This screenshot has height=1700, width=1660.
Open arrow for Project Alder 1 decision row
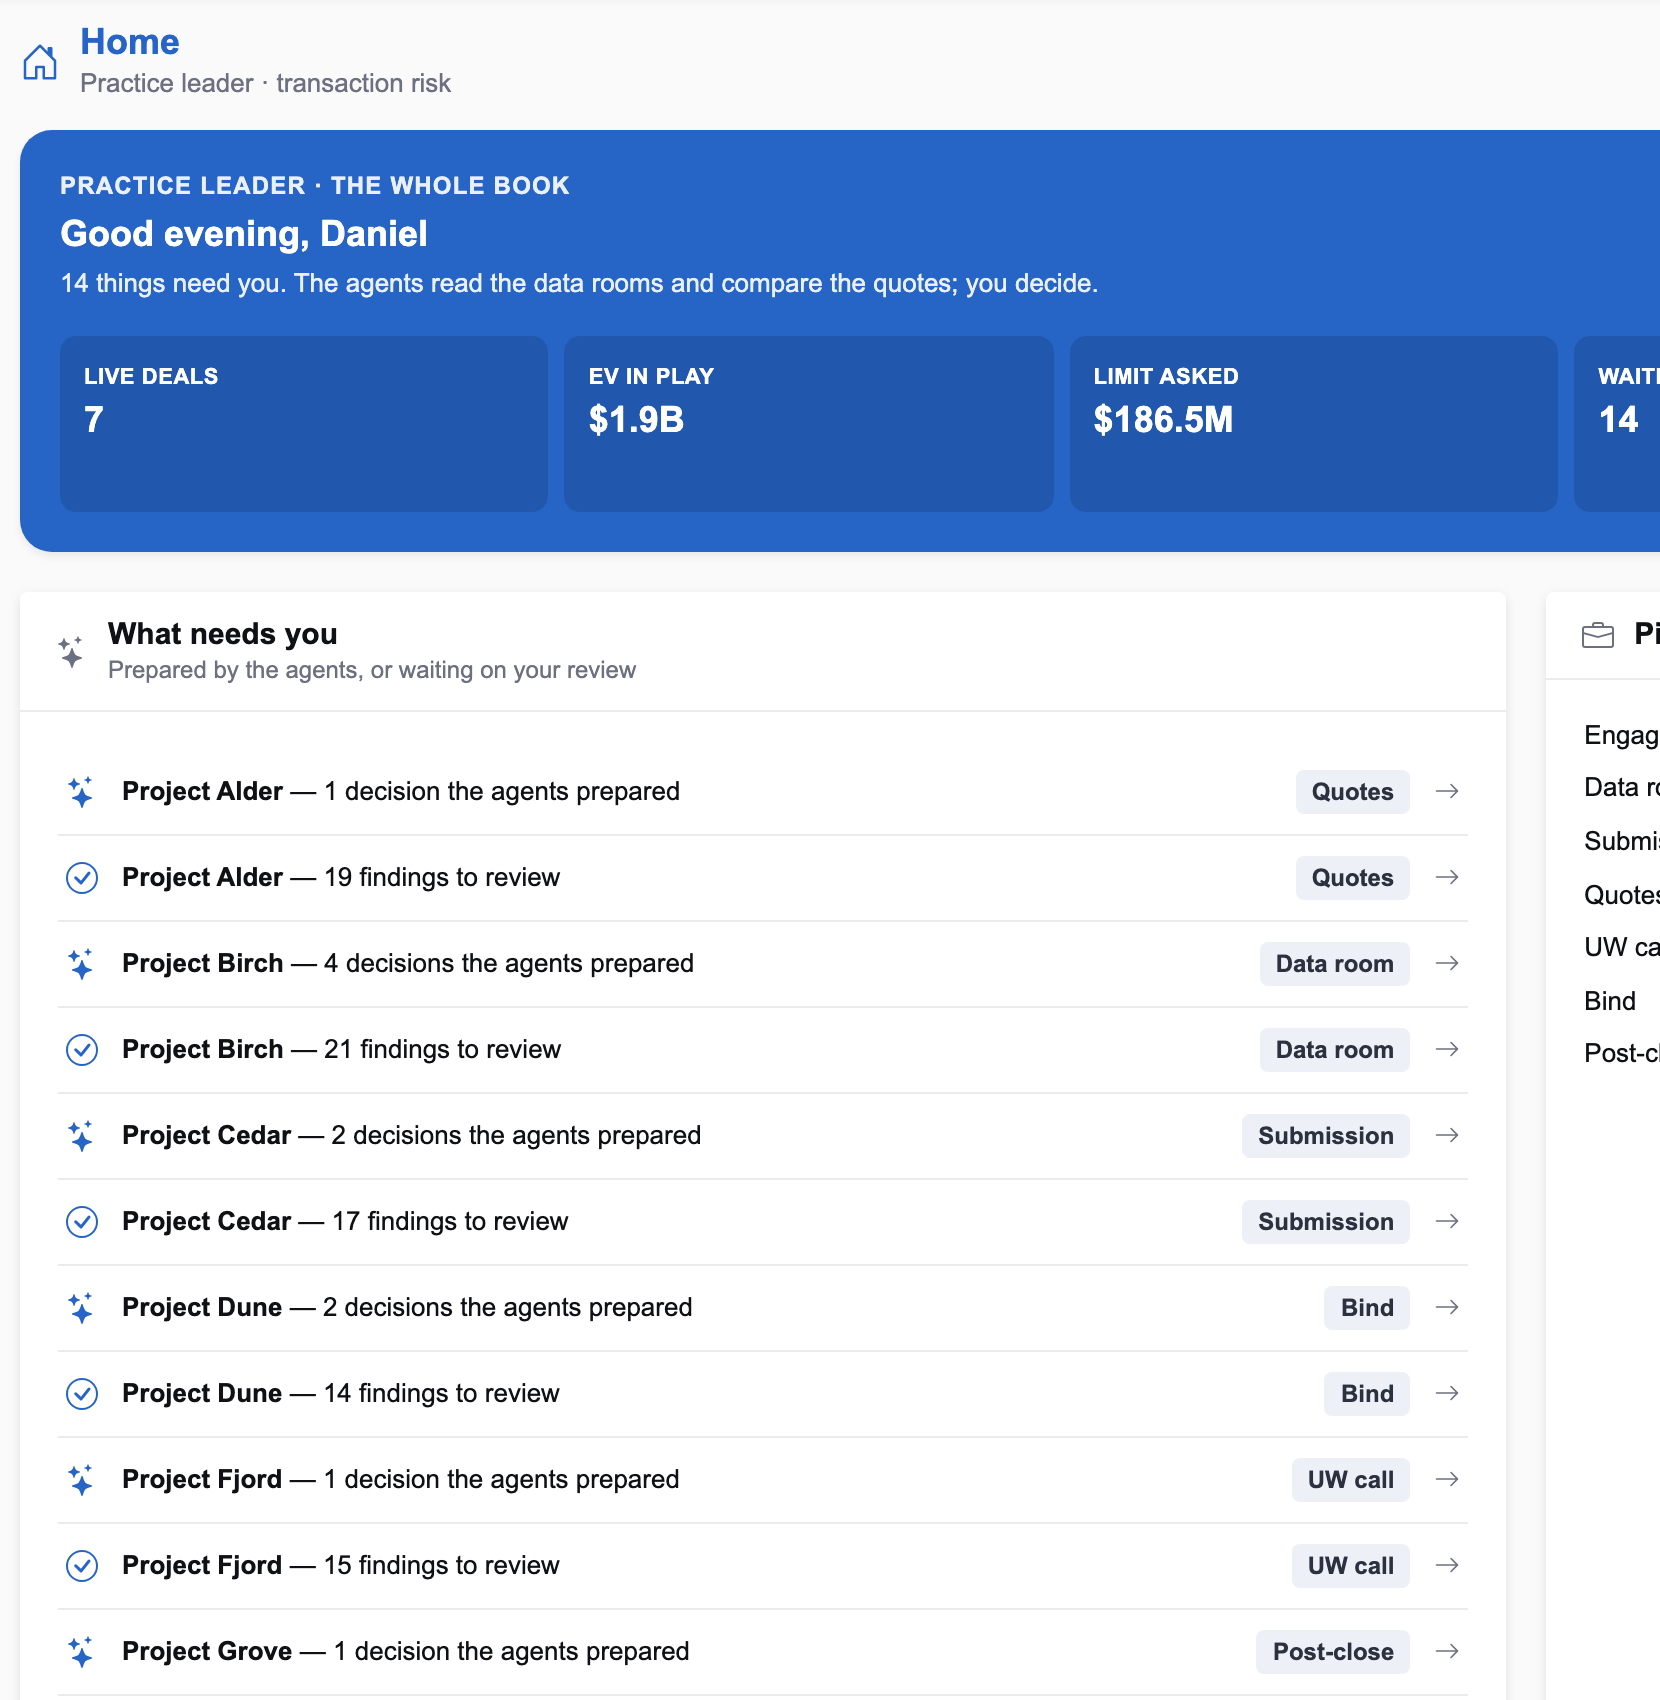pyautogui.click(x=1447, y=792)
